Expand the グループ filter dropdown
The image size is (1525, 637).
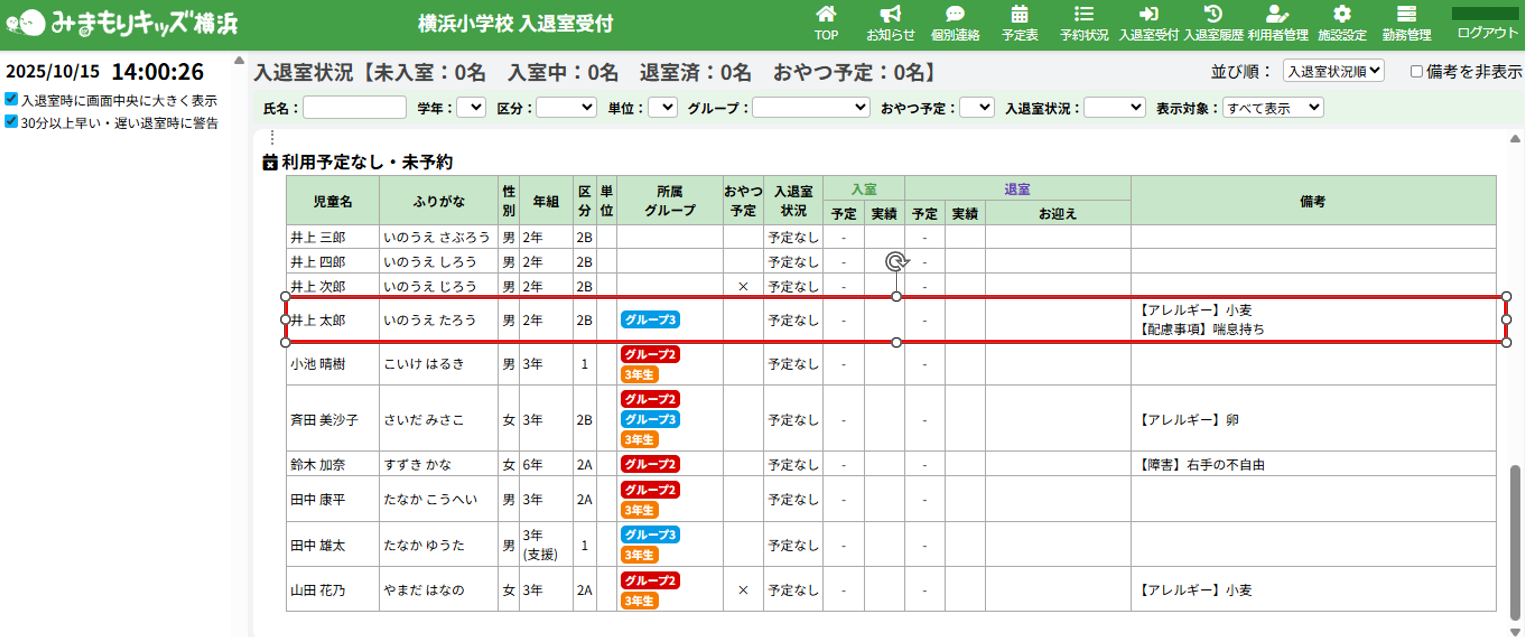[x=811, y=107]
